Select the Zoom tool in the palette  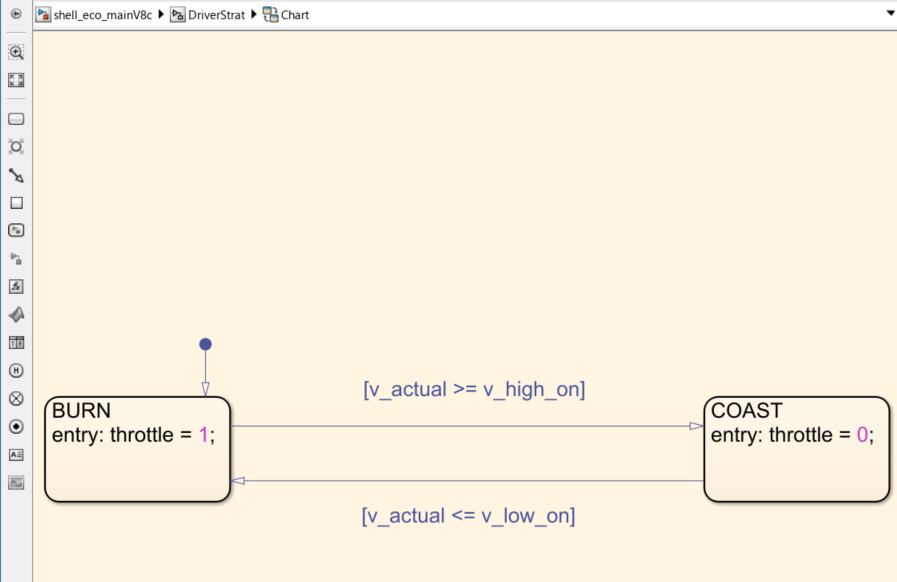(16, 53)
